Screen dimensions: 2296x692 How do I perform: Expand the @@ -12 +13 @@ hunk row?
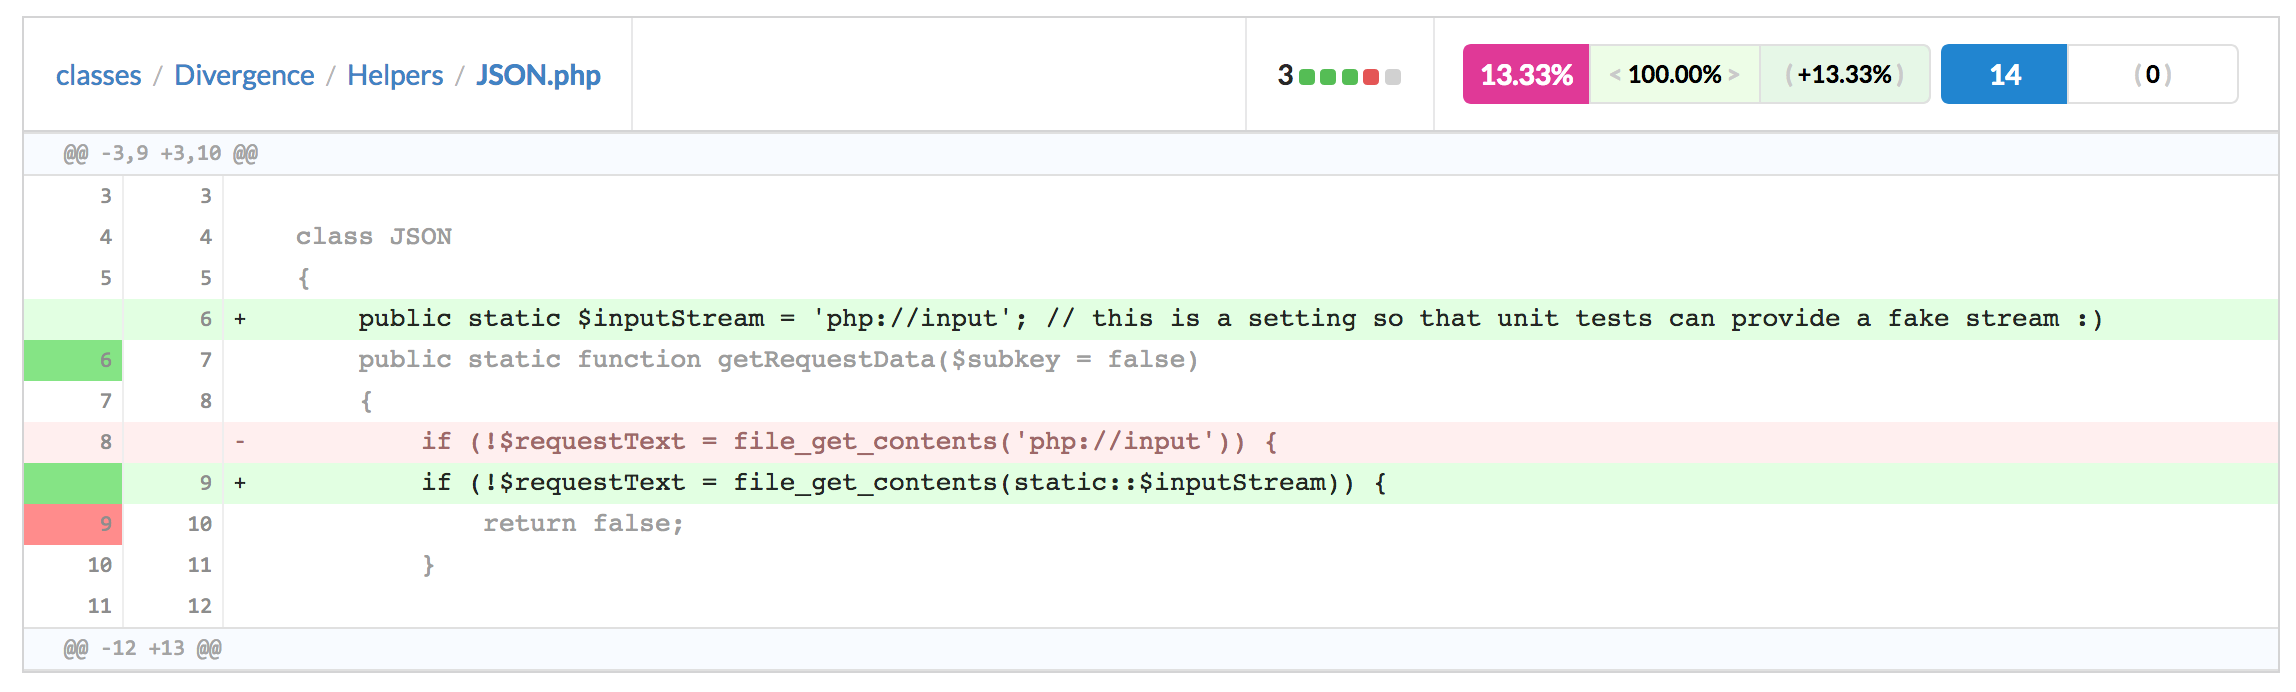tap(143, 649)
